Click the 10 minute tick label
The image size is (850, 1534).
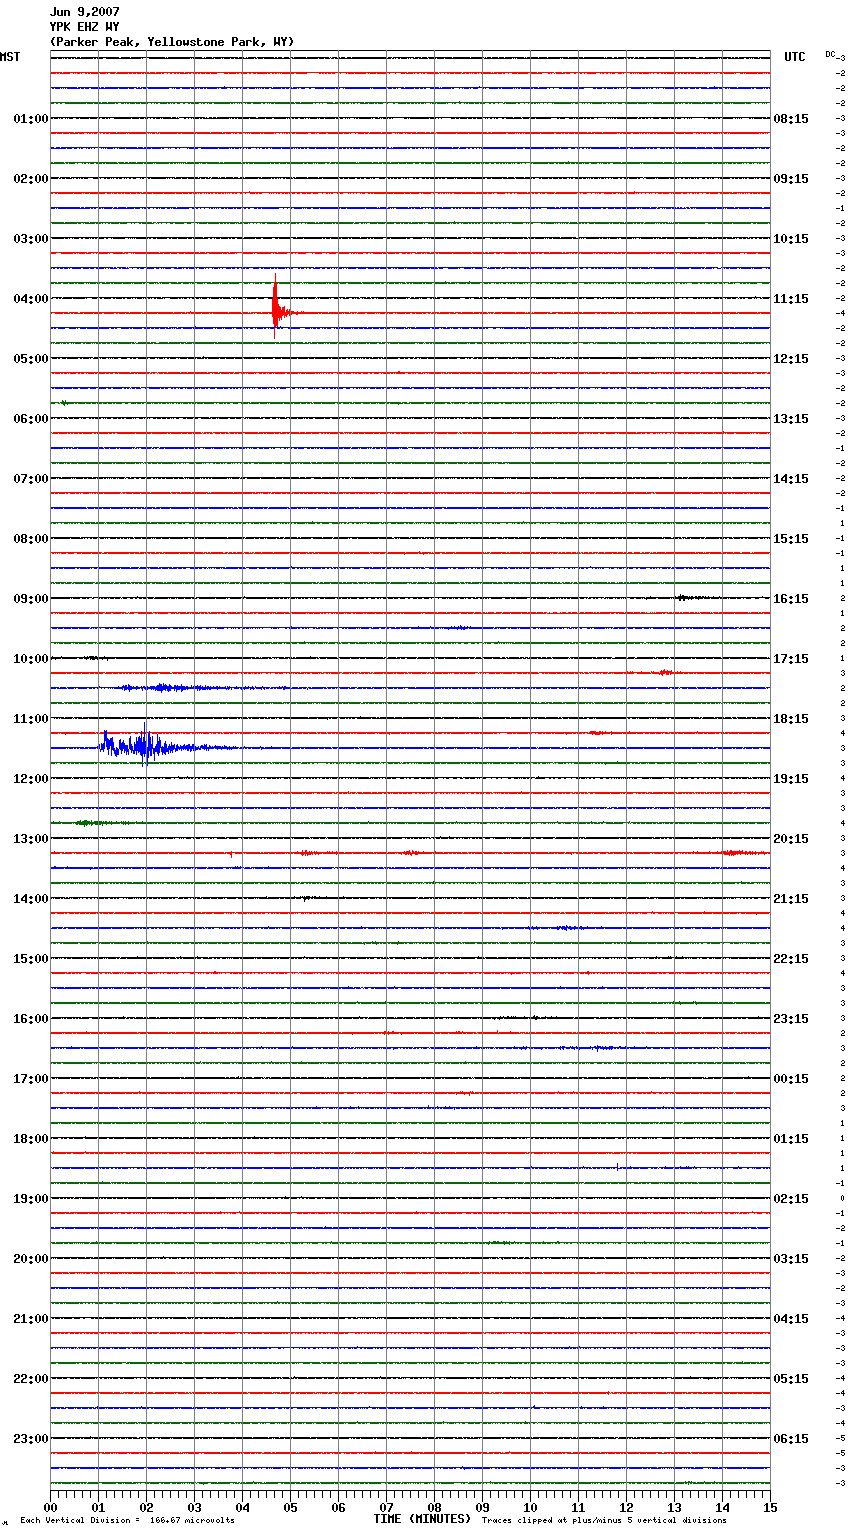coord(530,1507)
